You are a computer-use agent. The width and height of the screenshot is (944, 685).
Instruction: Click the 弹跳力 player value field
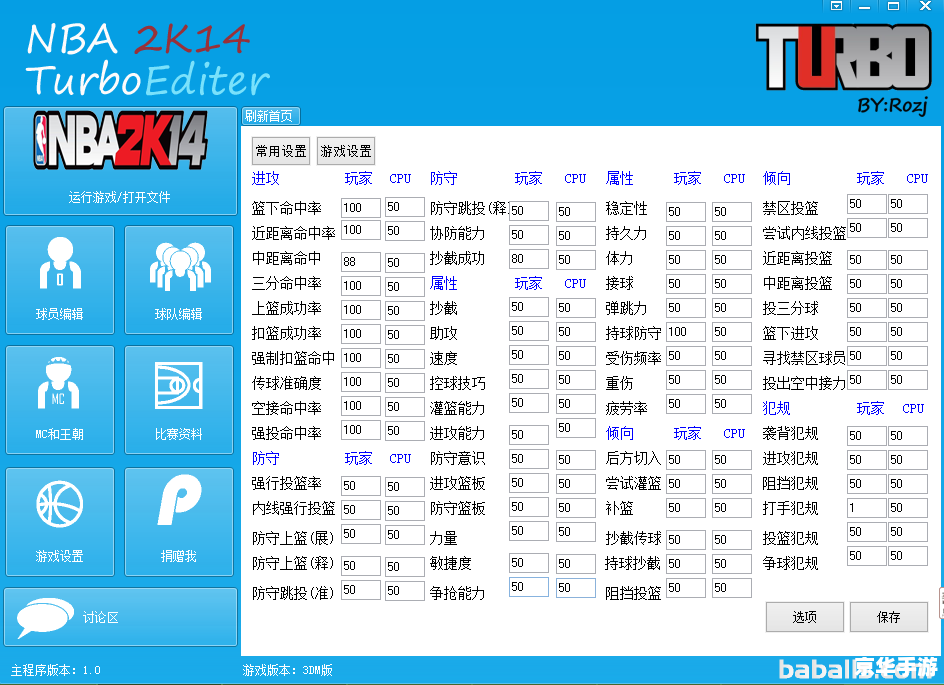coord(686,308)
